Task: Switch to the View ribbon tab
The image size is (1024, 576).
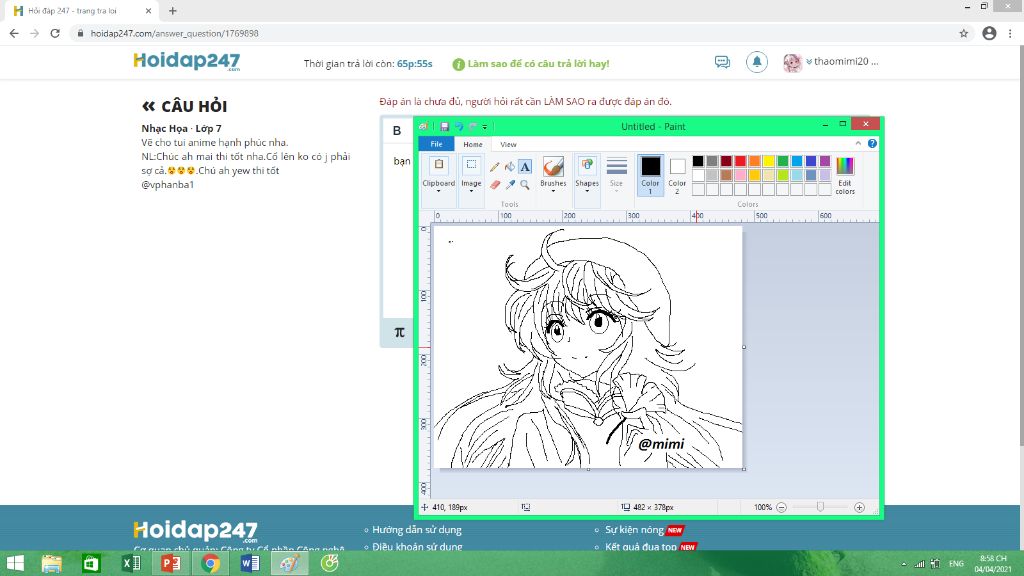Action: click(x=508, y=144)
